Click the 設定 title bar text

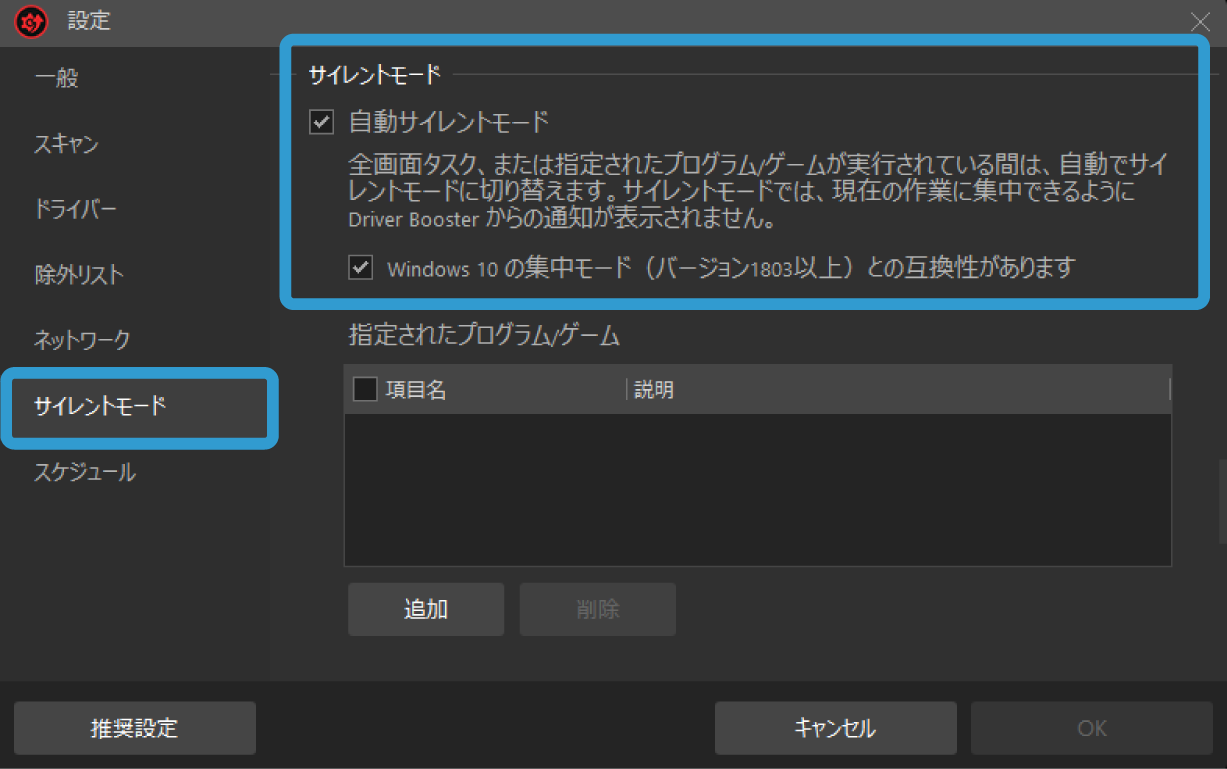click(x=88, y=21)
